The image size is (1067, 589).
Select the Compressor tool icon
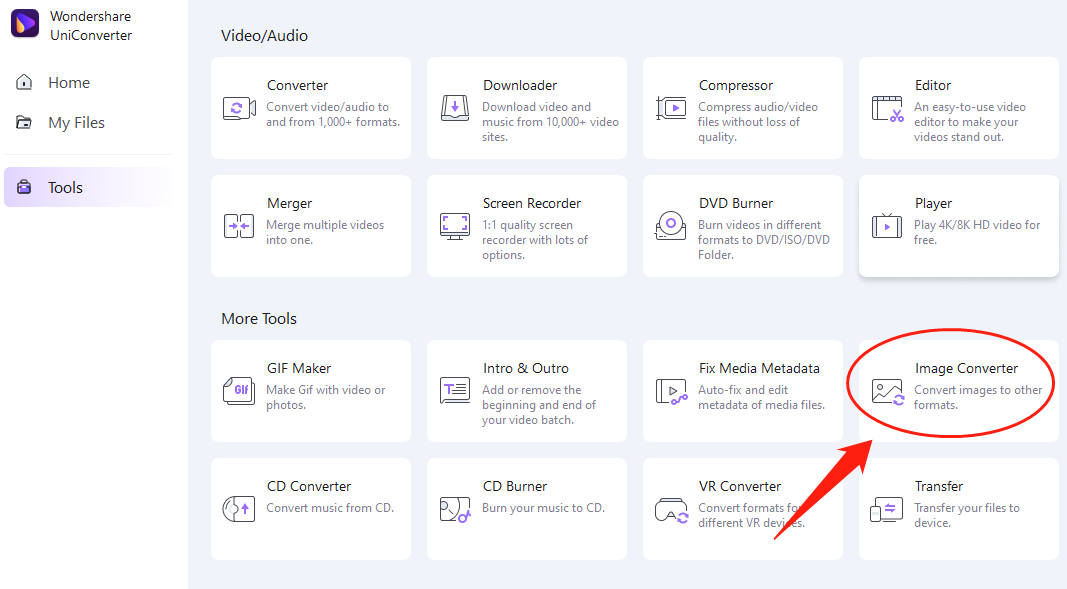pos(670,108)
